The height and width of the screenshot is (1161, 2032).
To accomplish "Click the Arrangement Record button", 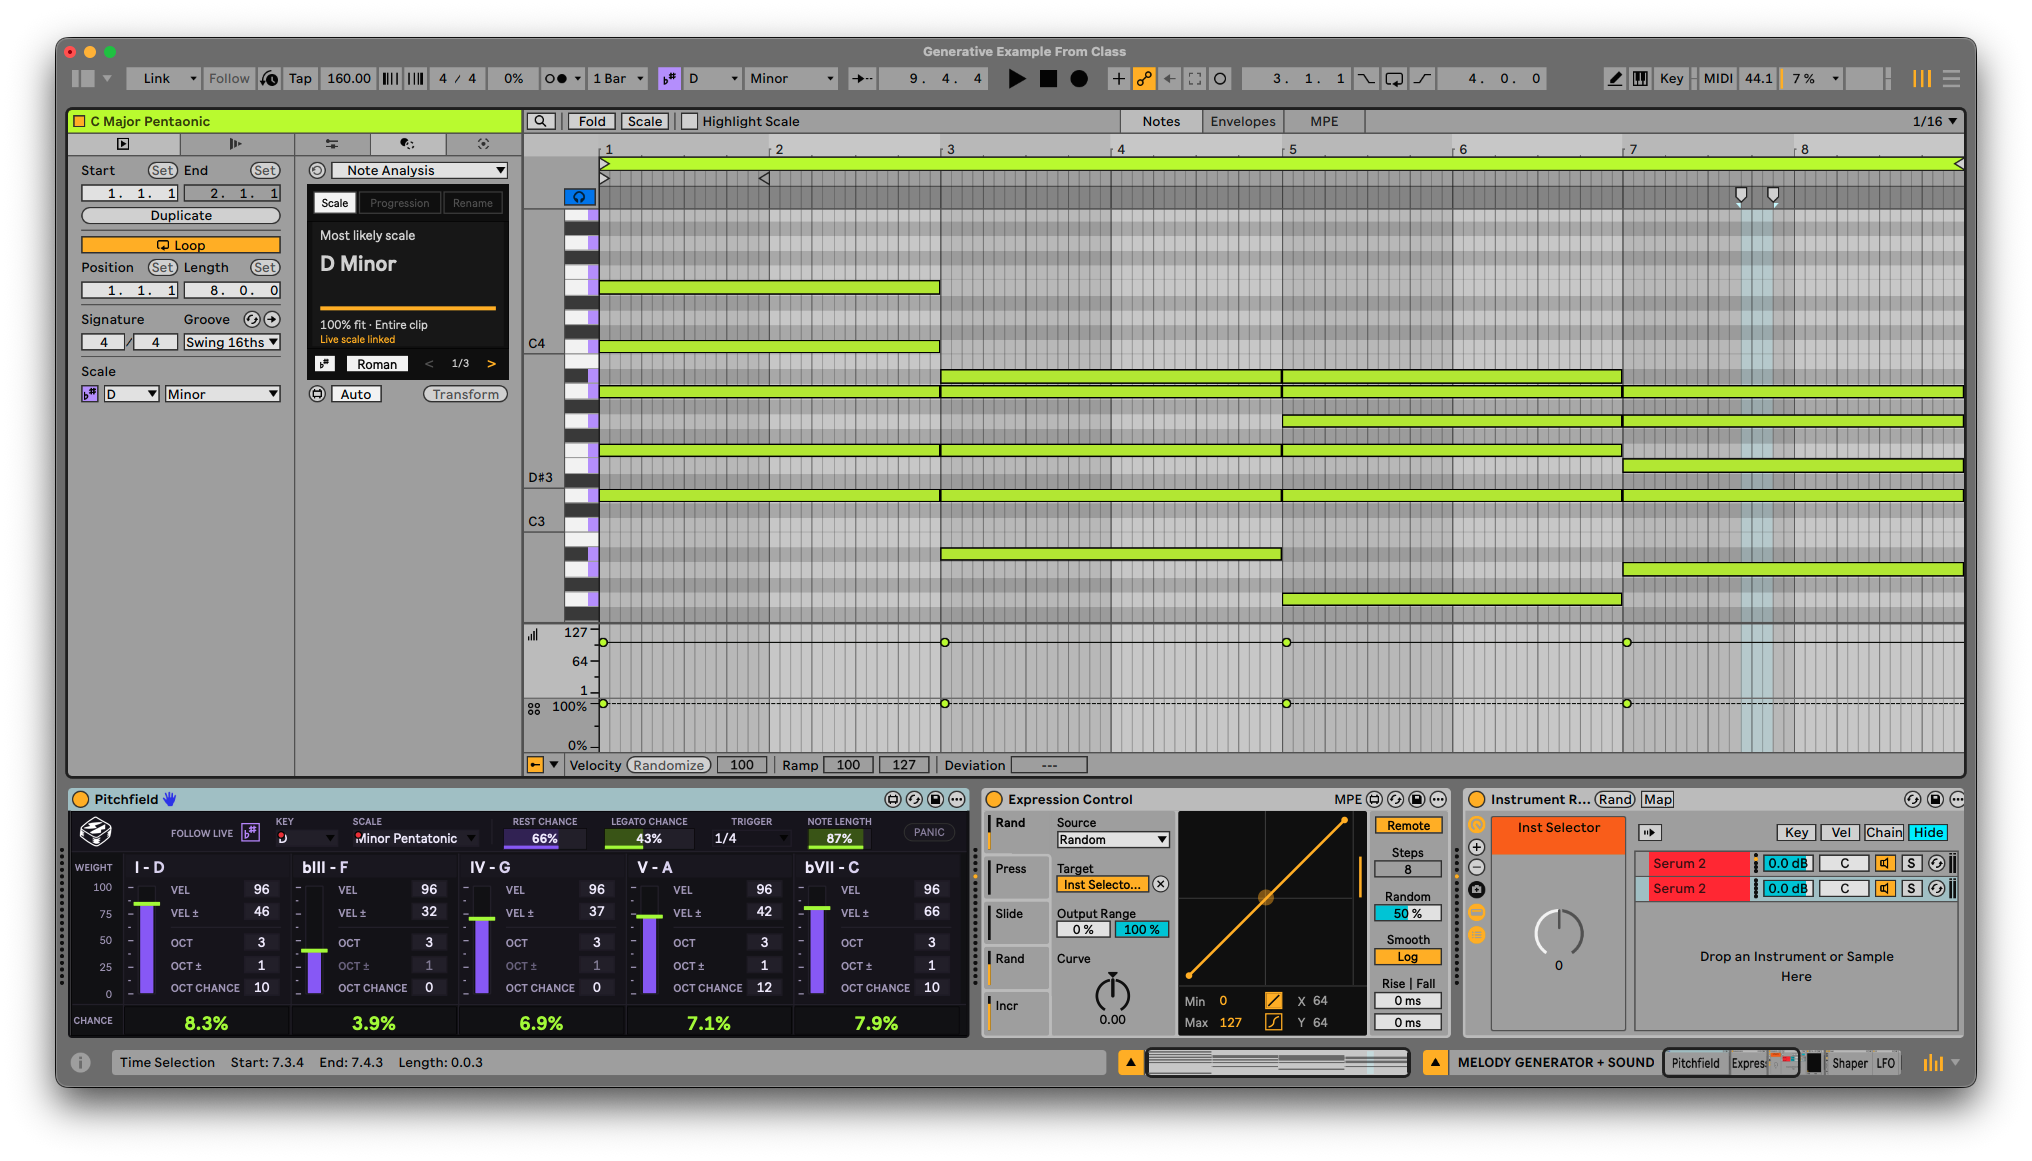I will (x=1079, y=79).
